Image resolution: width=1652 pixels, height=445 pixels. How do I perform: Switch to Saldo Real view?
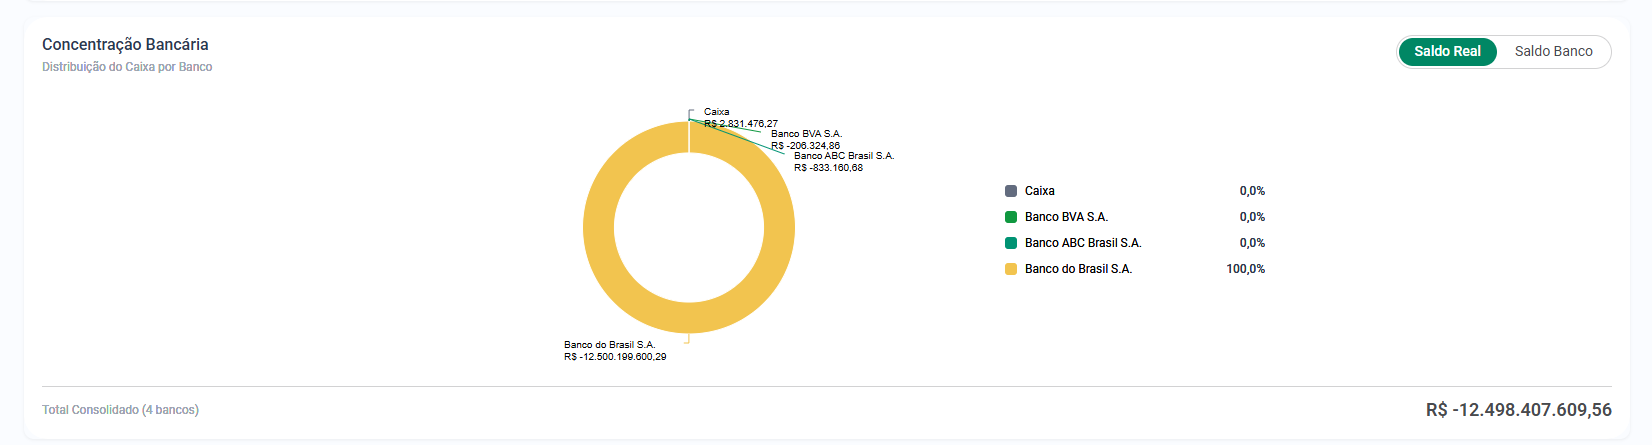point(1447,51)
